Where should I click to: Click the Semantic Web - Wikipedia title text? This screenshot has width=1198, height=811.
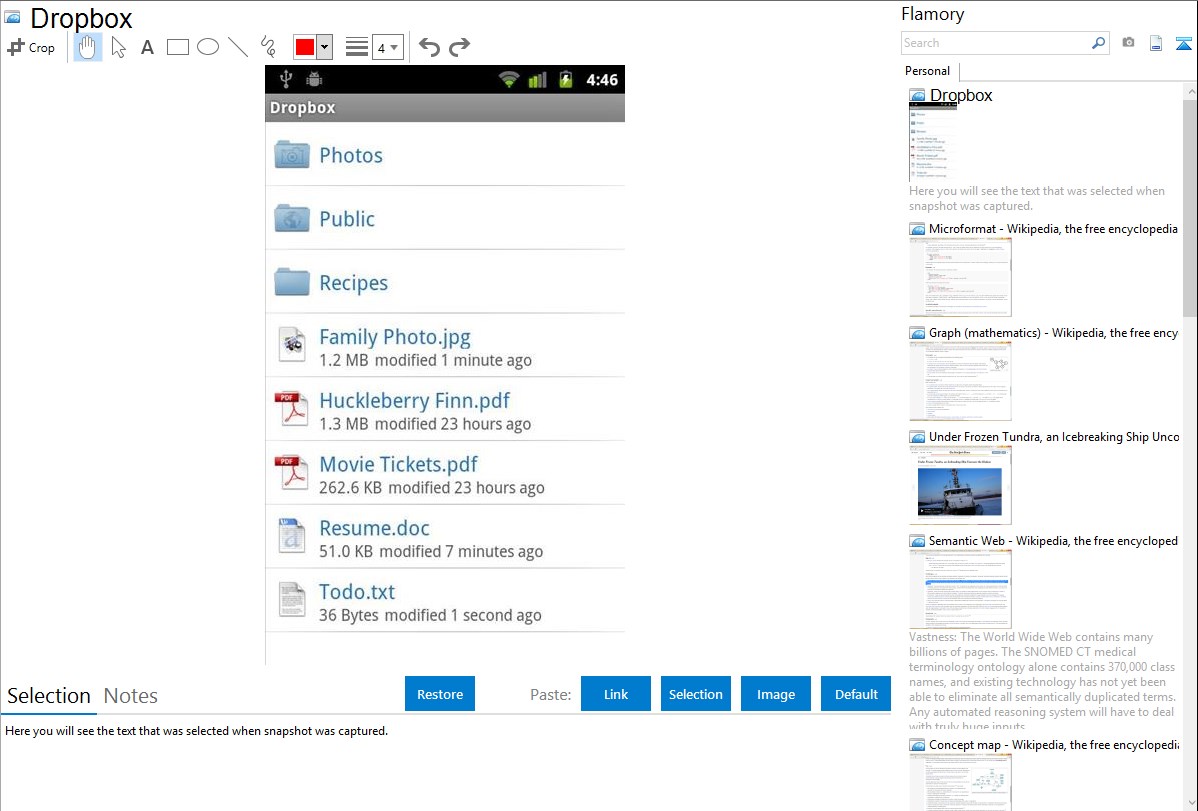pyautogui.click(x=1053, y=540)
